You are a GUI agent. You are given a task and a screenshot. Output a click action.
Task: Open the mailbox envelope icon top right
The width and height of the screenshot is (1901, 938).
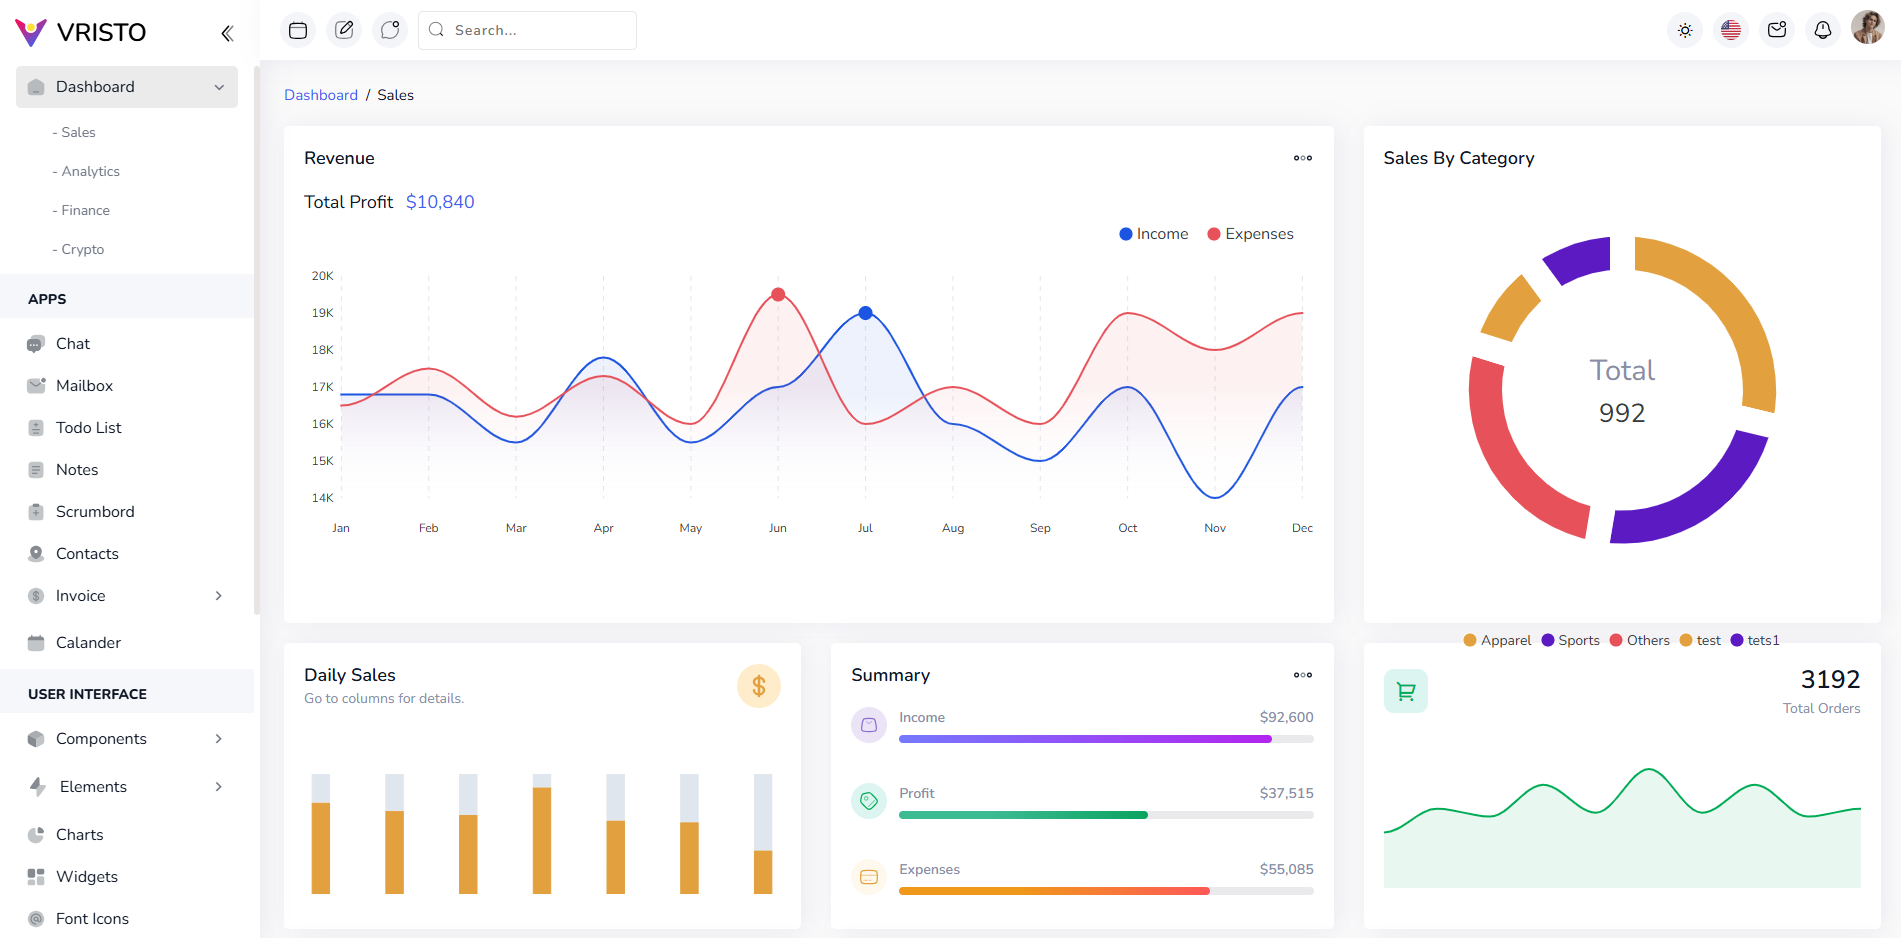coord(1777,30)
